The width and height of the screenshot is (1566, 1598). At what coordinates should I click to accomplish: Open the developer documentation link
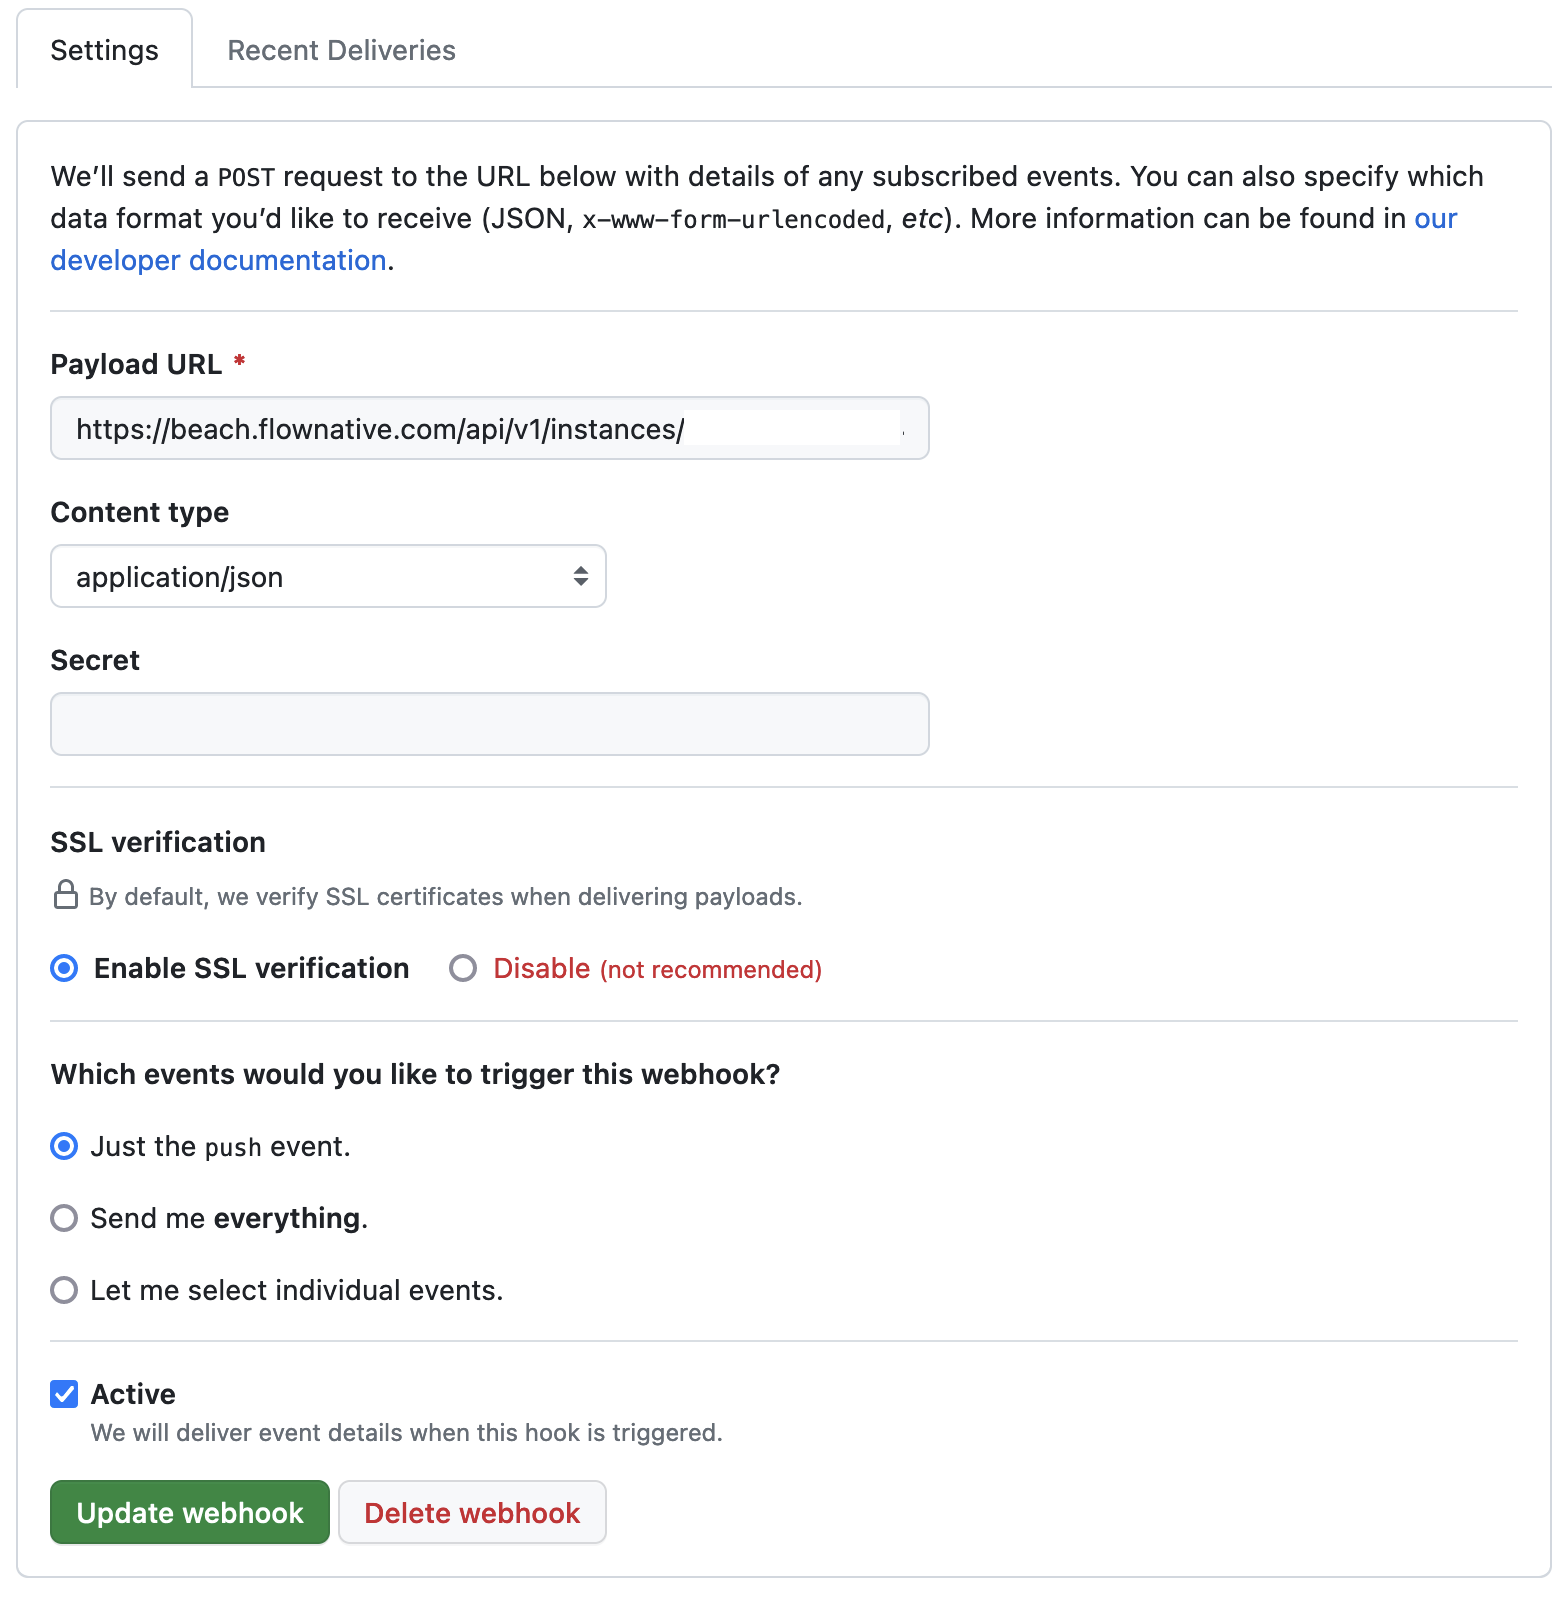[218, 260]
